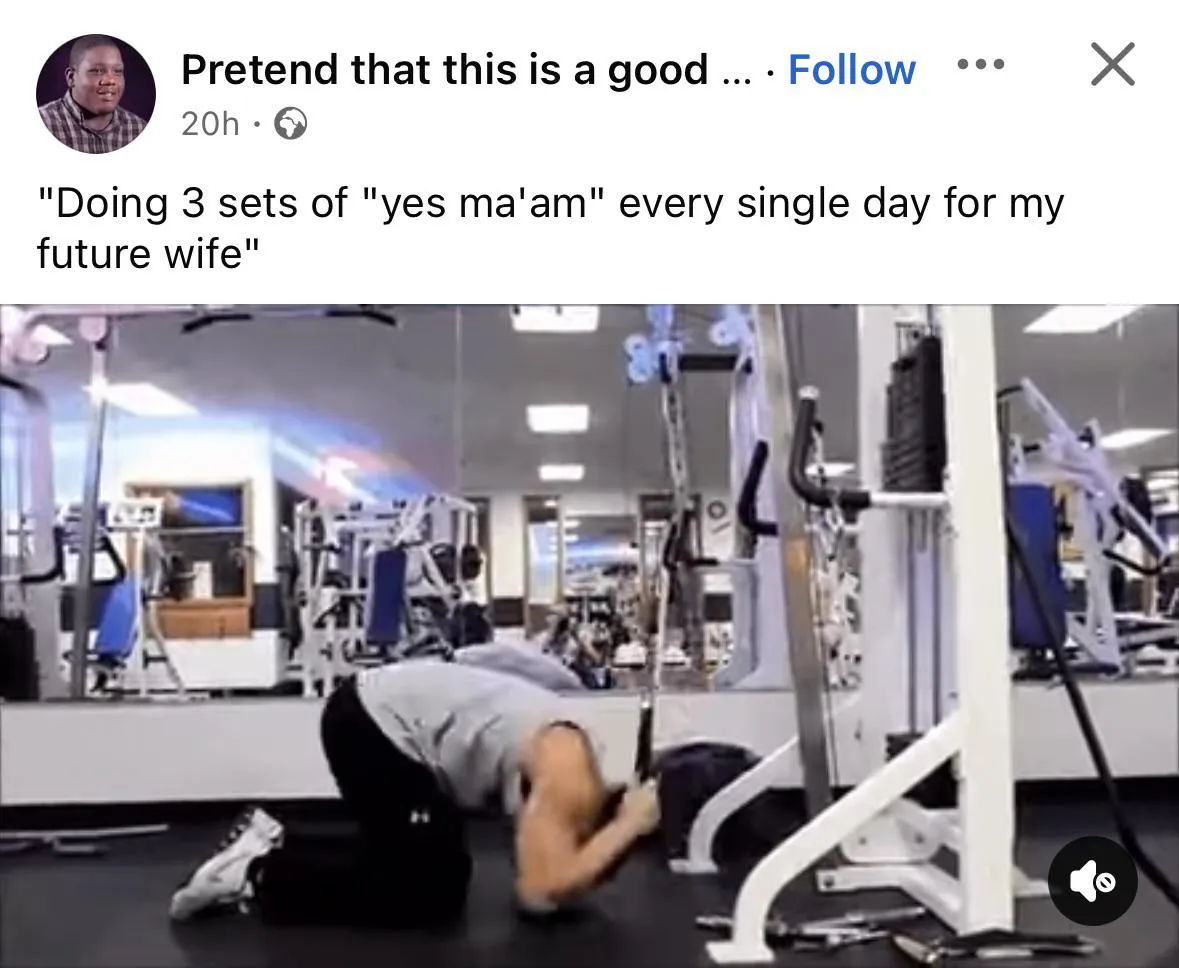Follow the 'Pretend that this is a good' page
The height and width of the screenshot is (968, 1179).
tap(852, 69)
